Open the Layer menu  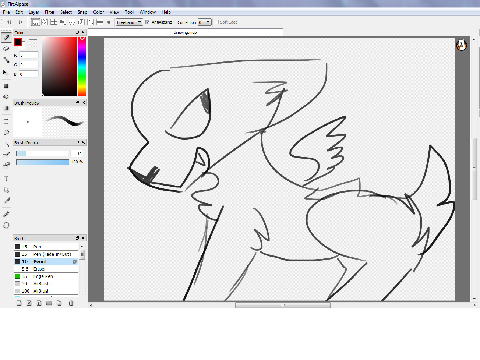point(34,12)
